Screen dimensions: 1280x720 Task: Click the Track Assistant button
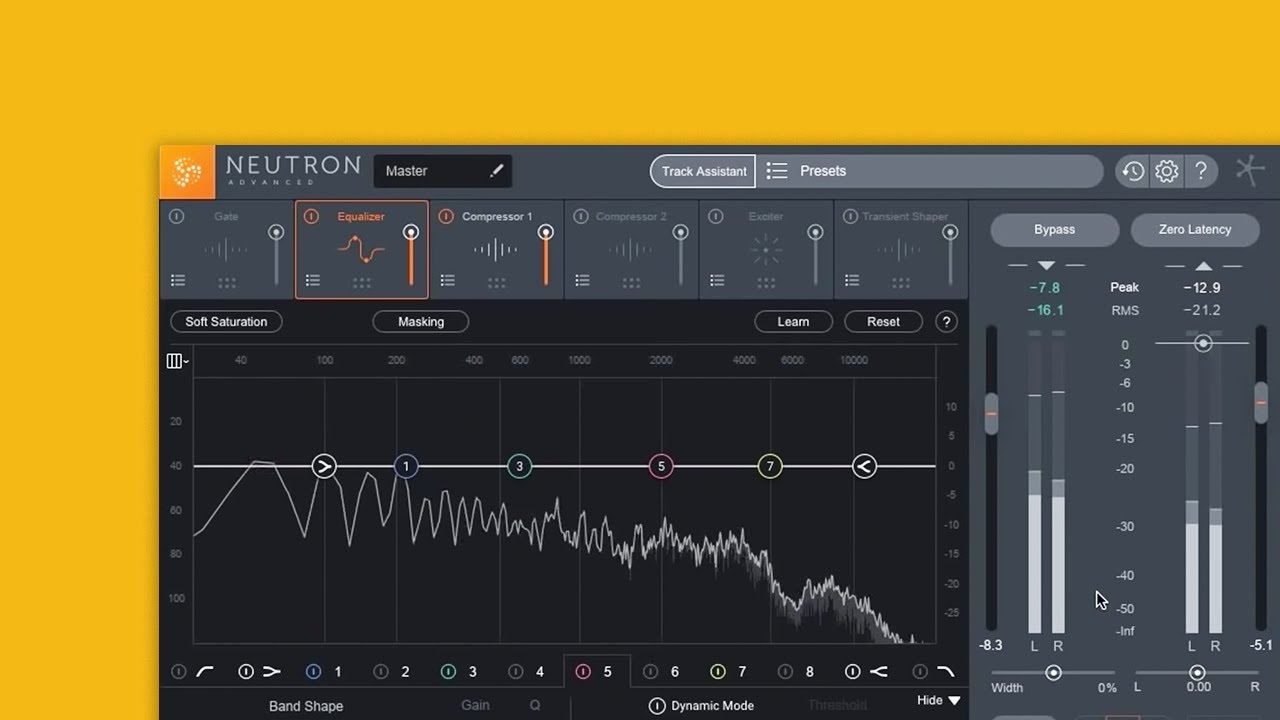point(704,171)
